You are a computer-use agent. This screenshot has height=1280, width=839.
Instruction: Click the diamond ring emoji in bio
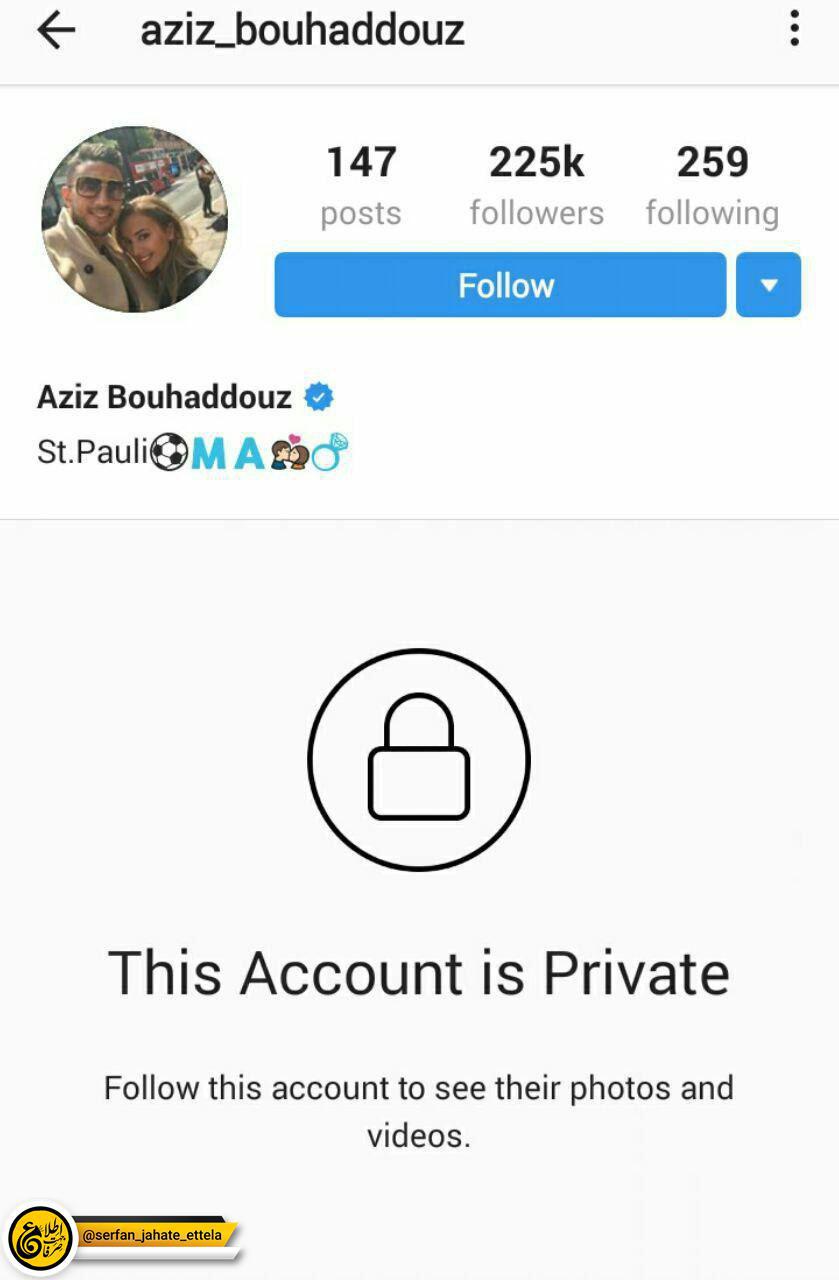[x=329, y=453]
